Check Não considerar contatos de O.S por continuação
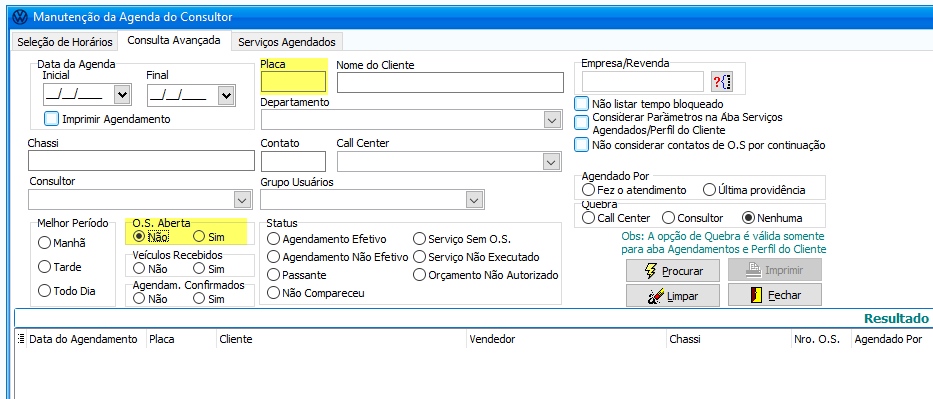The height and width of the screenshot is (399, 933). click(x=581, y=144)
